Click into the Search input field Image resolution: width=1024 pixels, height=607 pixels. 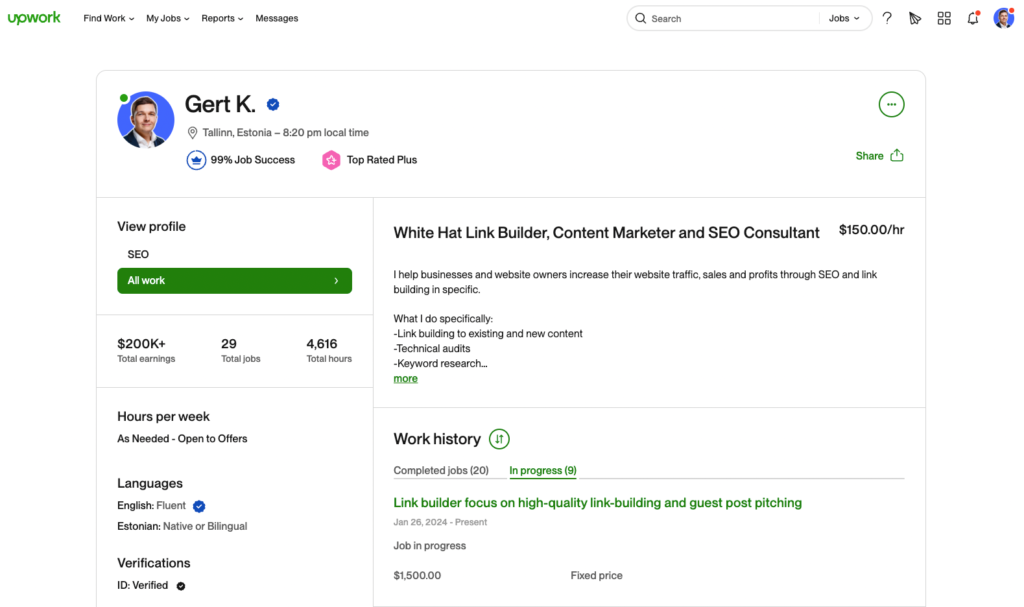click(x=733, y=18)
